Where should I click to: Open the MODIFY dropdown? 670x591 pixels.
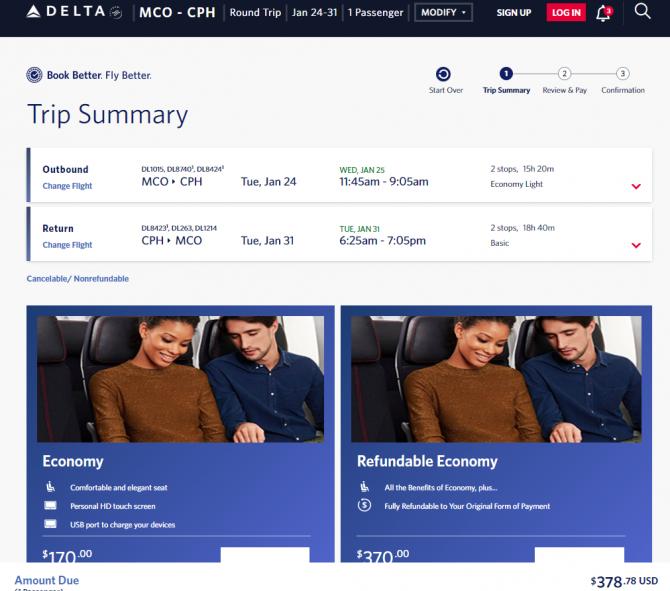[443, 12]
